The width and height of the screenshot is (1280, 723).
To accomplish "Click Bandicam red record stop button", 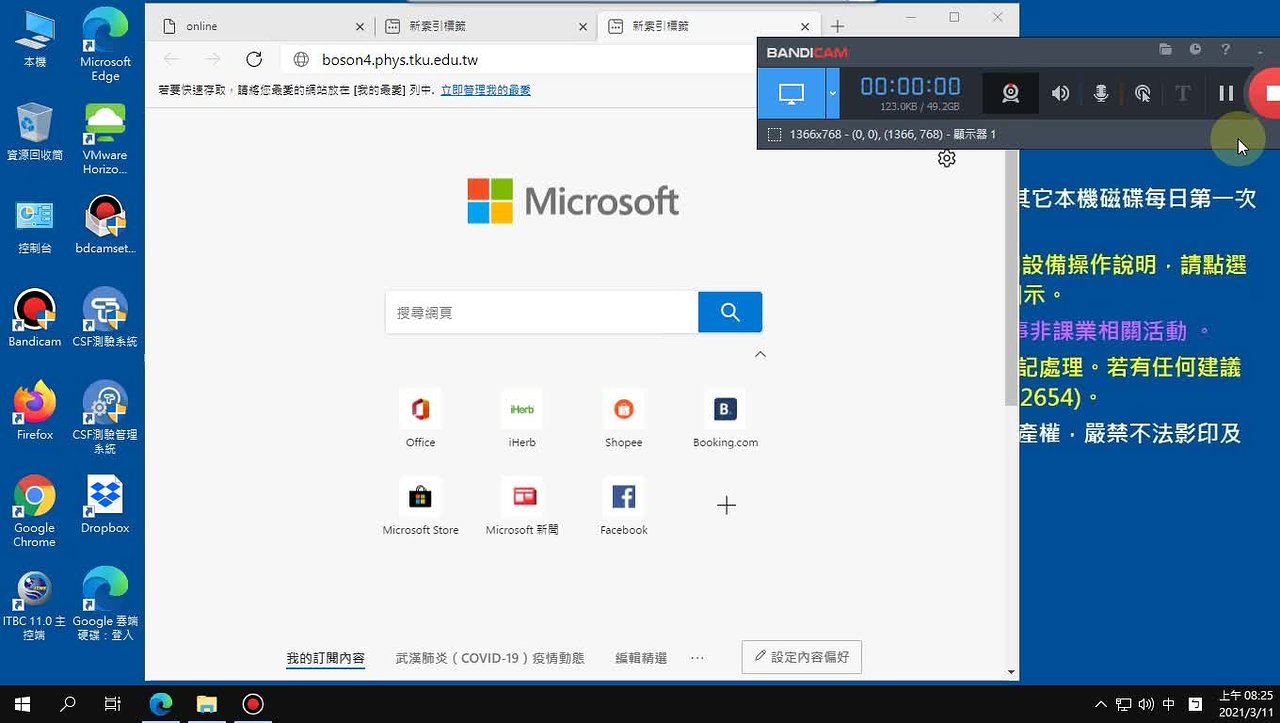I will pyautogui.click(x=1265, y=93).
